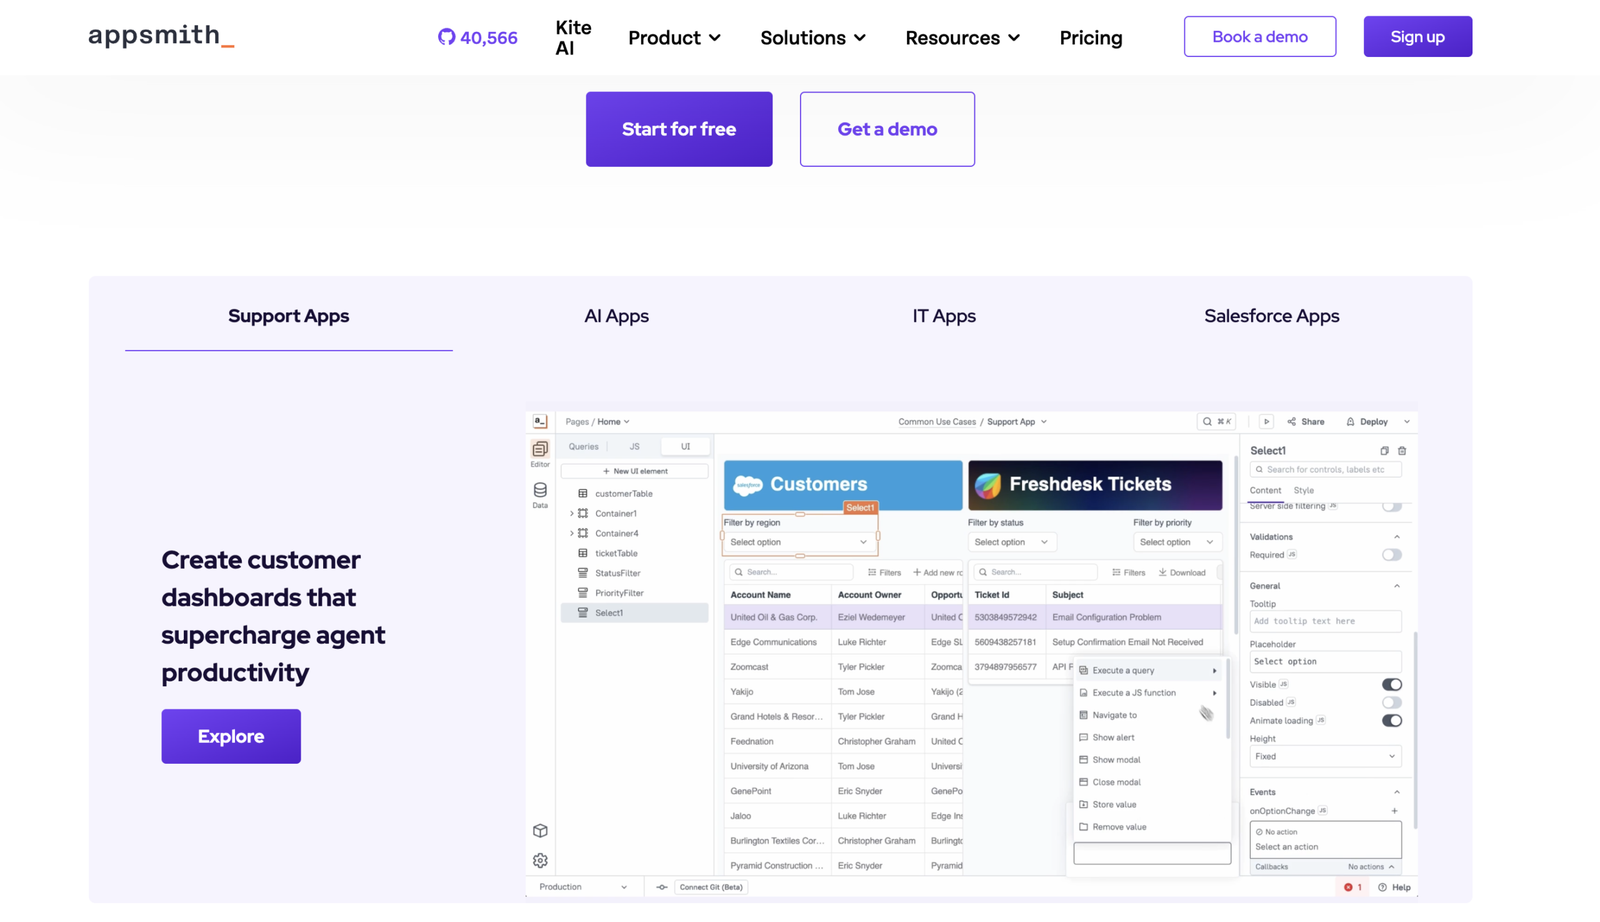The height and width of the screenshot is (922, 1600).
Task: Click the PriorityFilter widget icon
Action: (x=583, y=593)
